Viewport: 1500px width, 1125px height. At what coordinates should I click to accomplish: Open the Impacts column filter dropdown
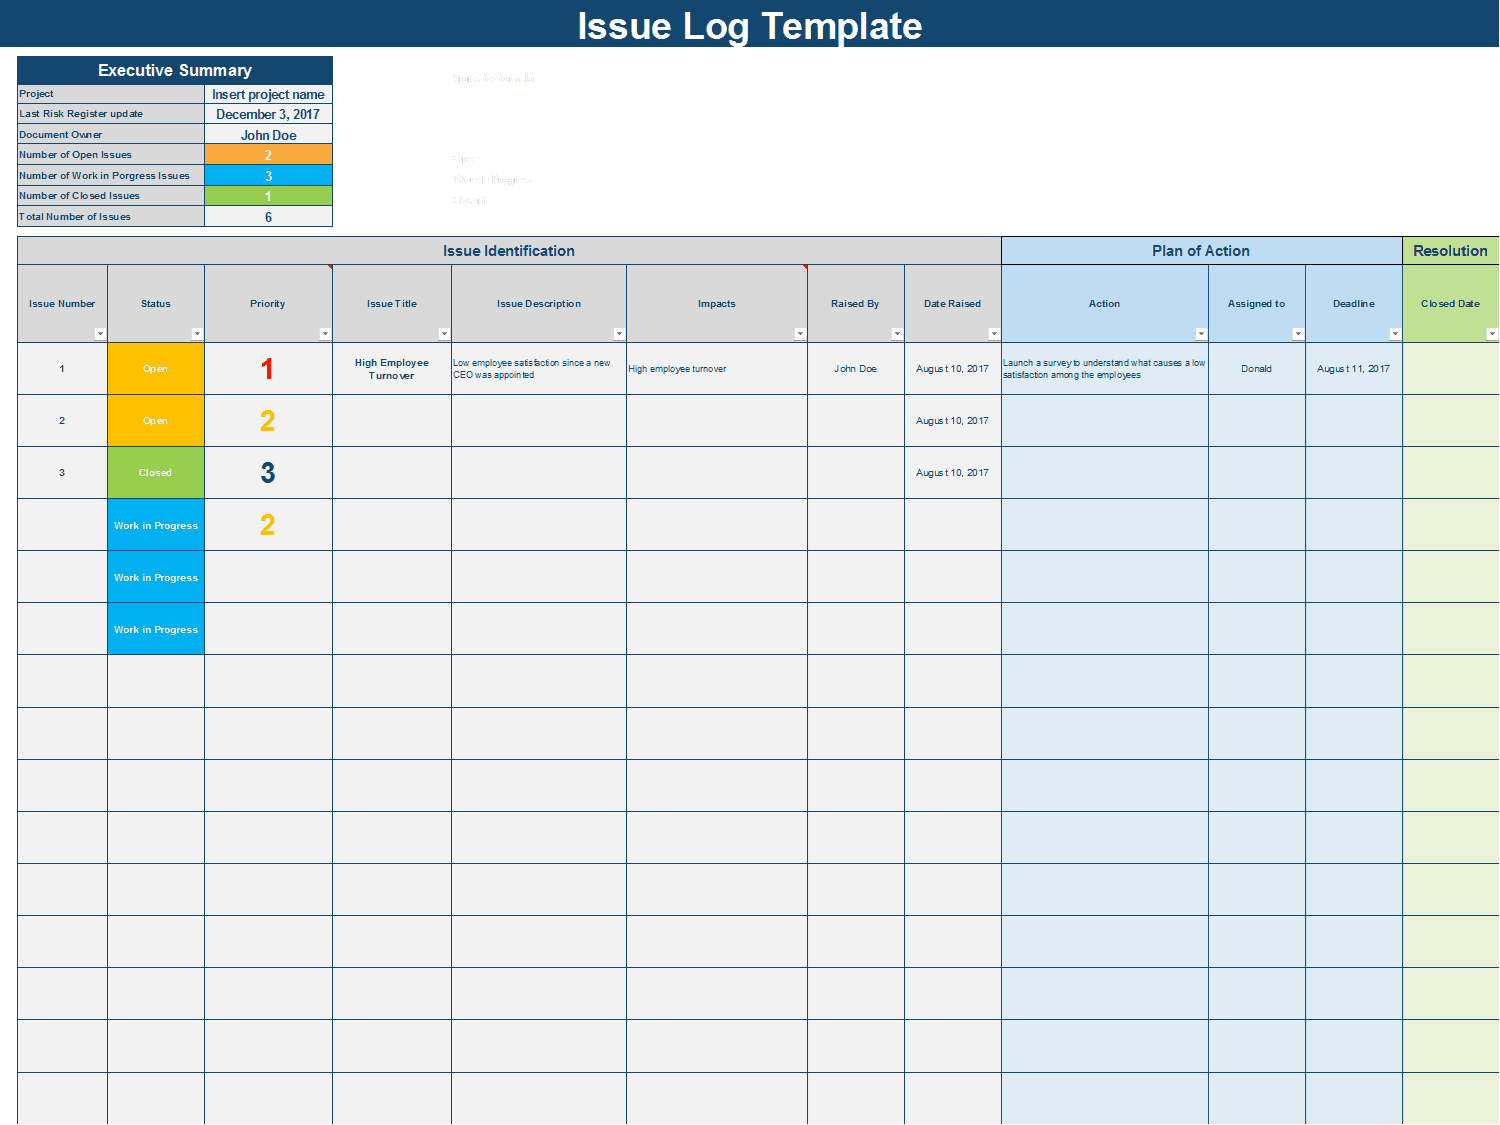pos(800,334)
